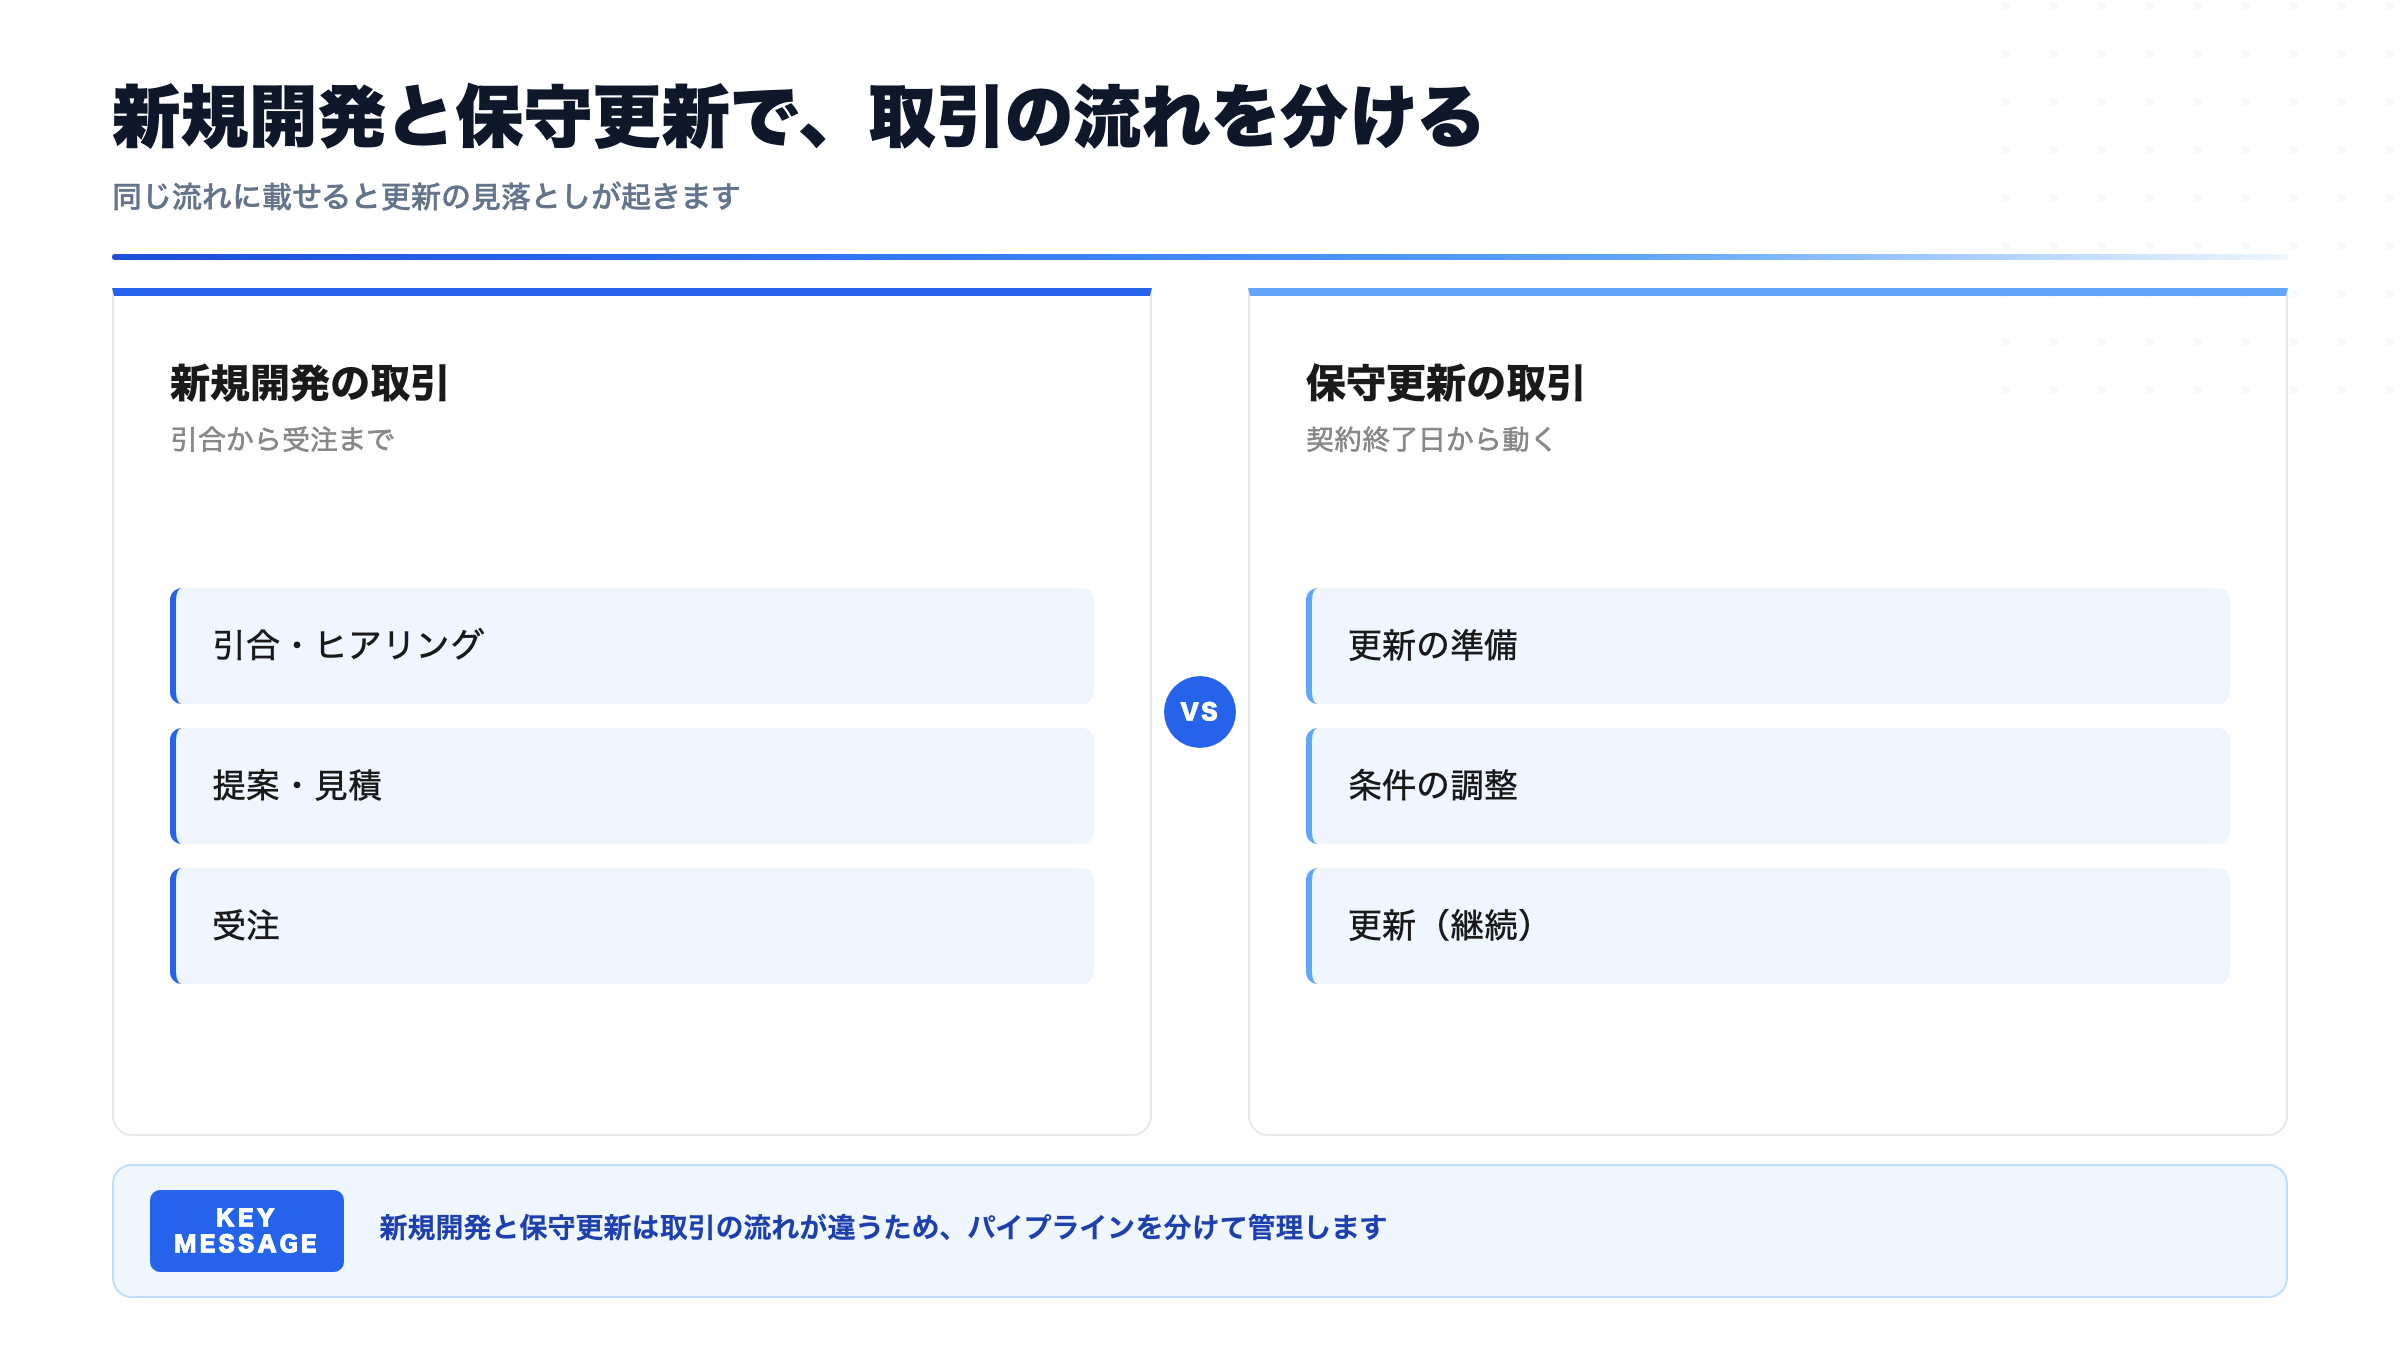2400x1350 pixels.
Task: Select the 引合・ヒアリング step
Action: 632,646
